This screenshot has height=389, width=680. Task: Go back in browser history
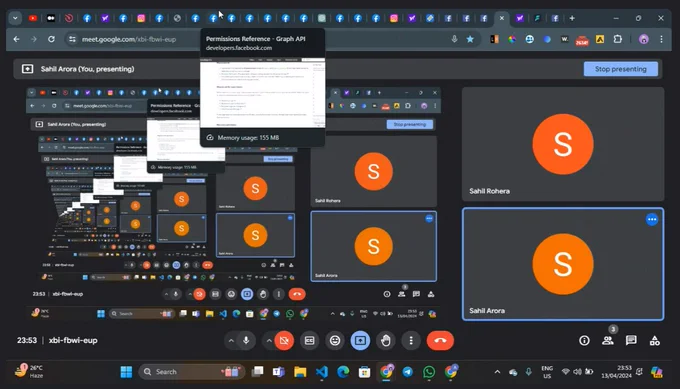point(16,39)
